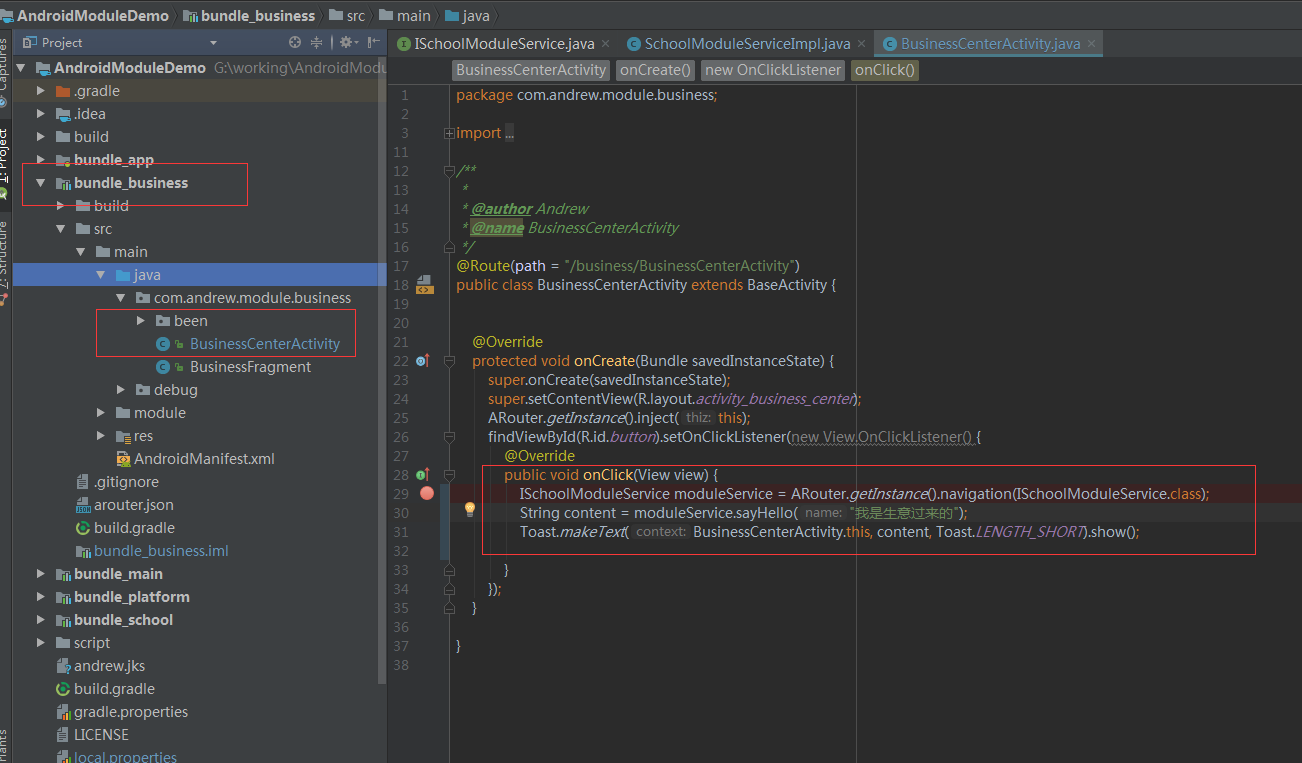Expand the been package folder
This screenshot has width=1302, height=763.
click(140, 321)
